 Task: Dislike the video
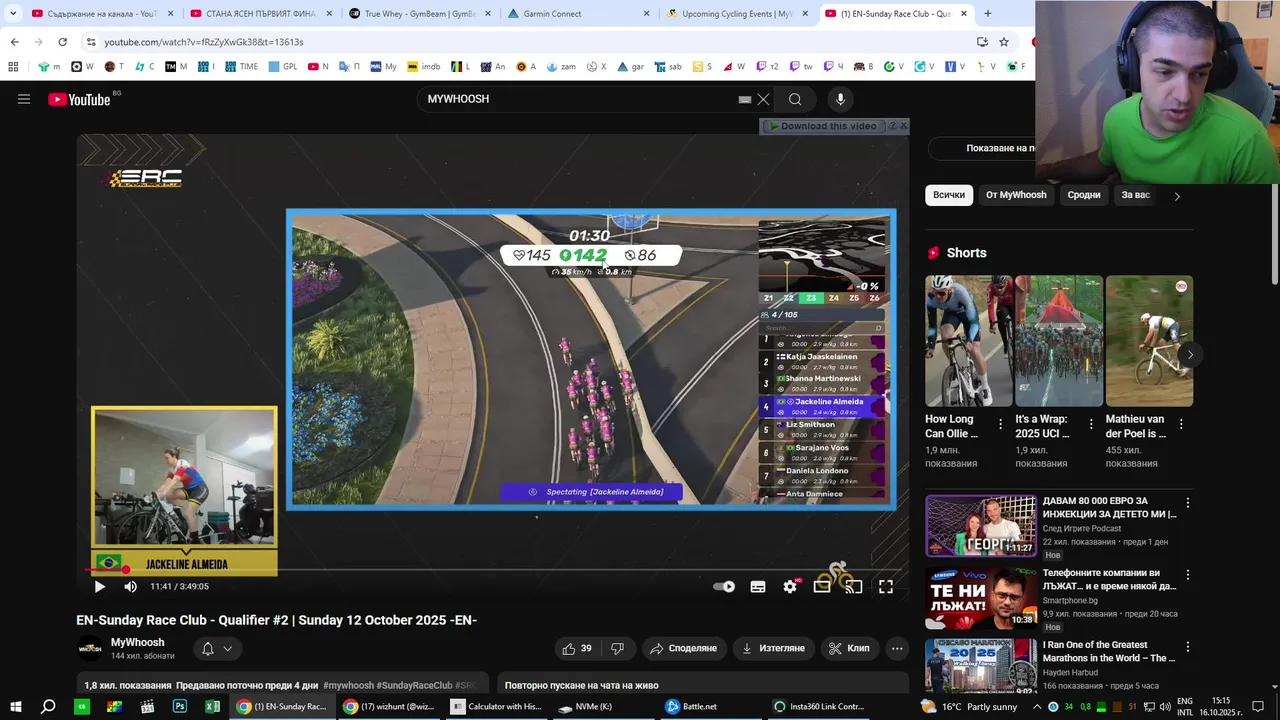[x=617, y=648]
